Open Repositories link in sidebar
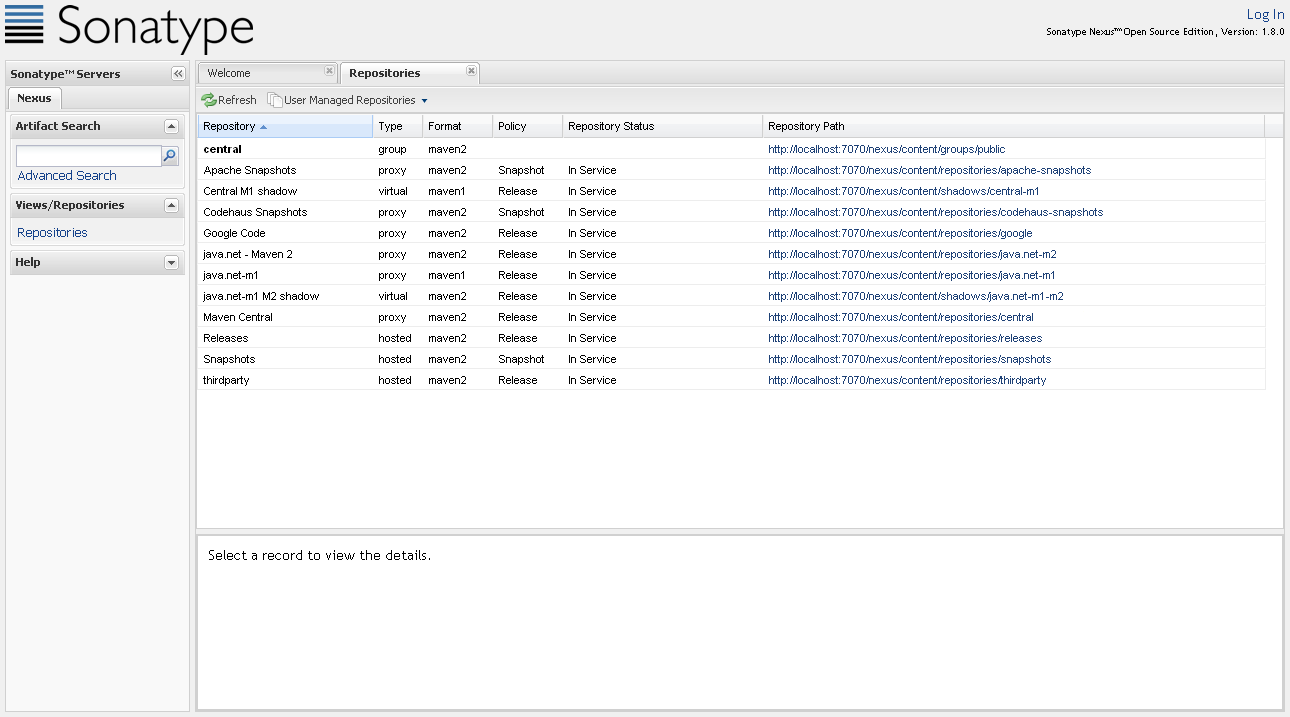Image resolution: width=1290 pixels, height=717 pixels. pos(52,233)
